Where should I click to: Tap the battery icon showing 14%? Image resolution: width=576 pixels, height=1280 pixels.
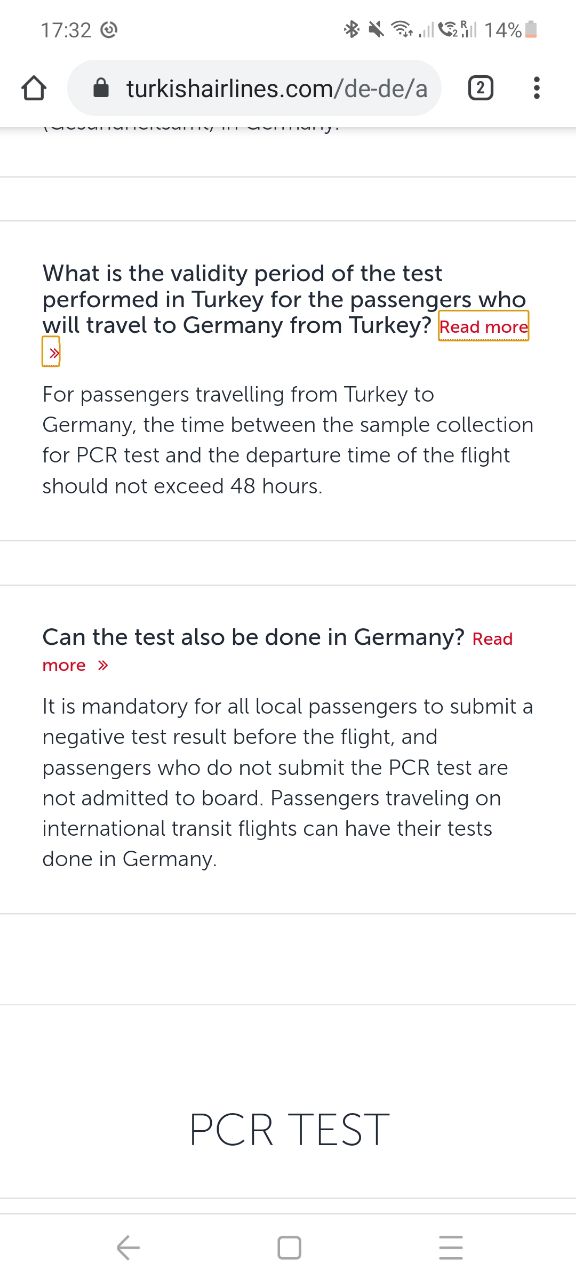coord(531,30)
